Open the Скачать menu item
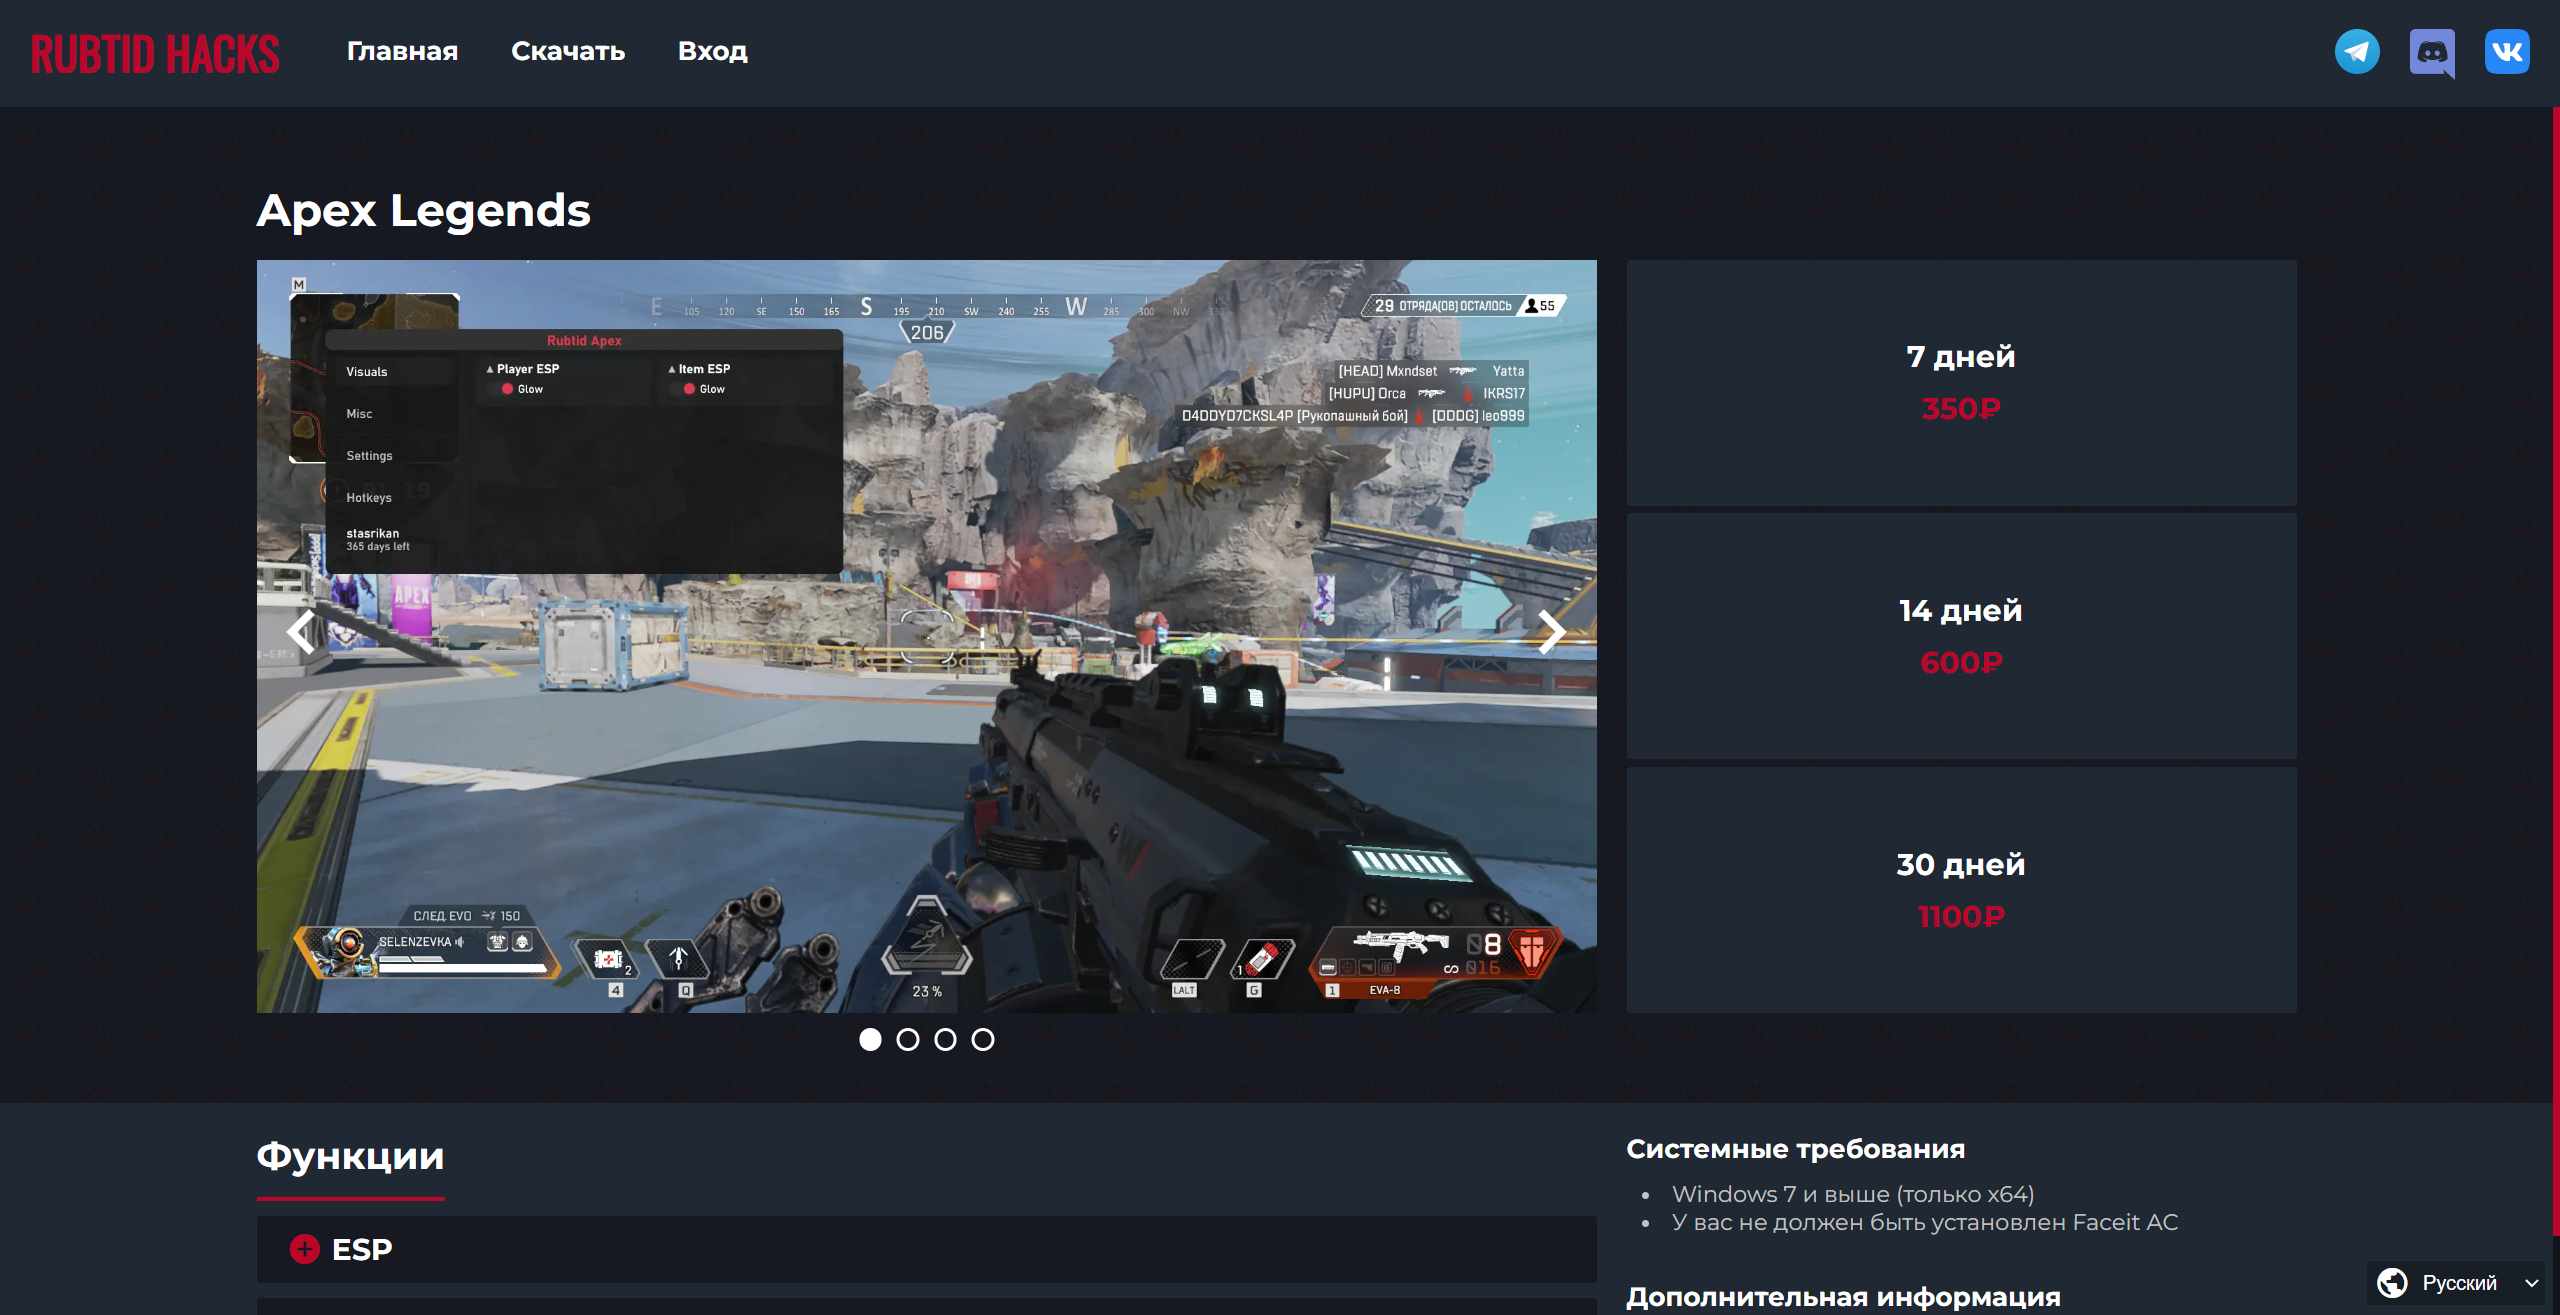This screenshot has height=1315, width=2560. pyautogui.click(x=568, y=51)
